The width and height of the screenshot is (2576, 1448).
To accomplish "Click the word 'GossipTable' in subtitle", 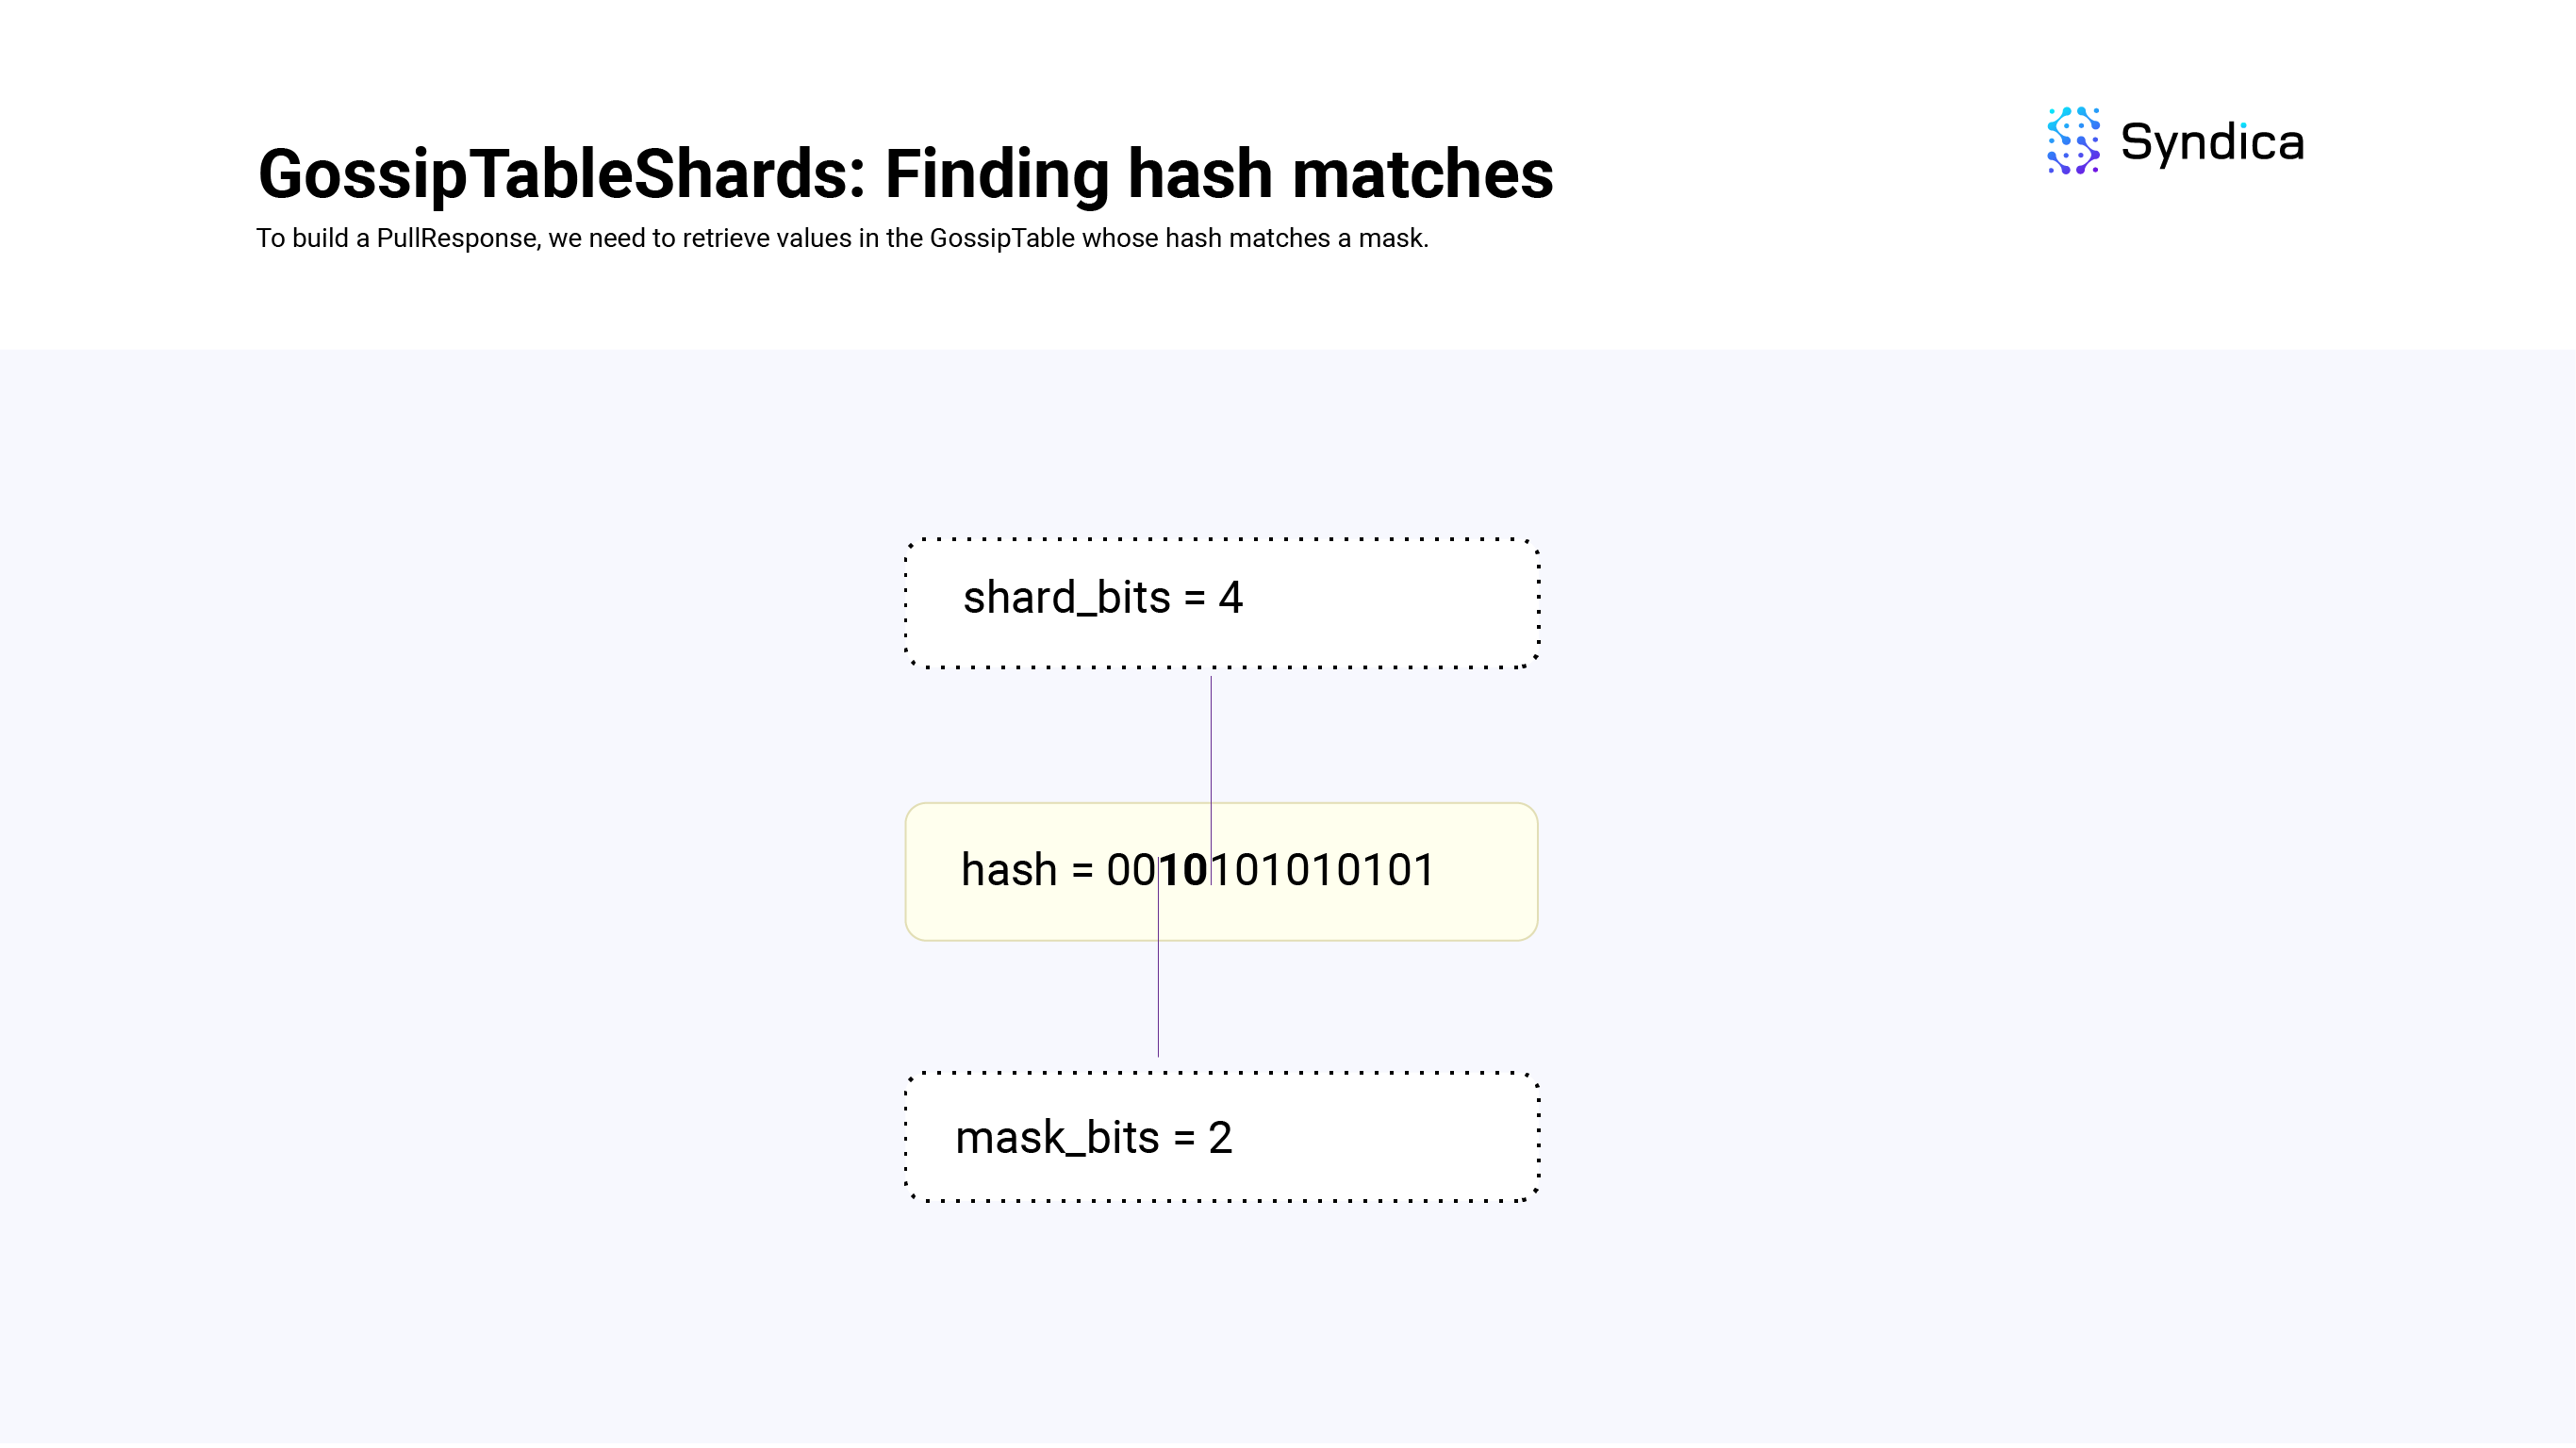I will click(1002, 238).
